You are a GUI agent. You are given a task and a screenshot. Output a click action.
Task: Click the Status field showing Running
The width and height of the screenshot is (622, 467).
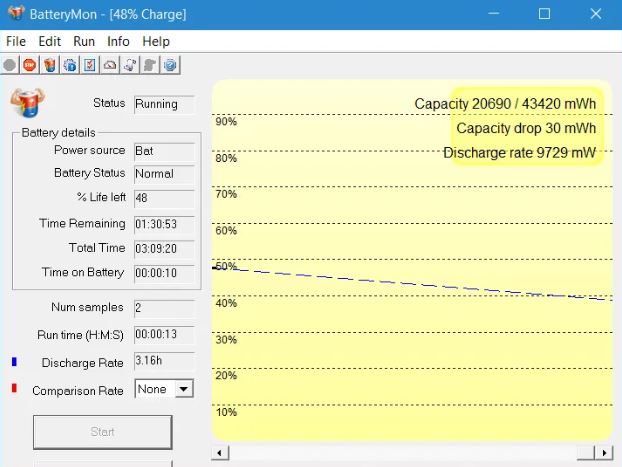click(164, 104)
